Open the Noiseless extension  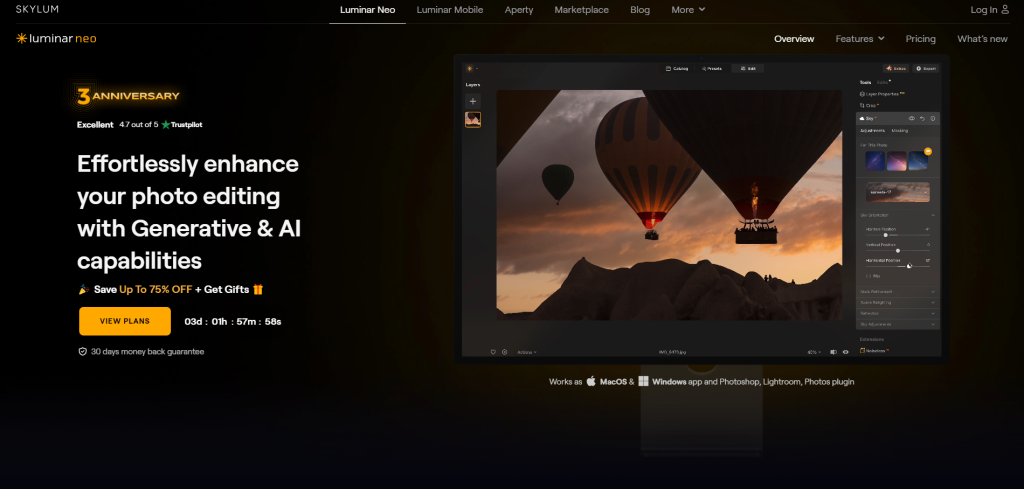[874, 351]
